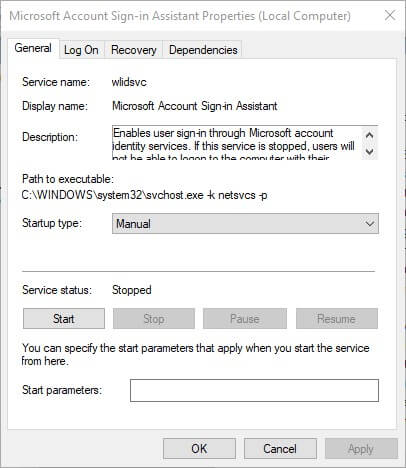This screenshot has width=406, height=468.
Task: Click the Startup type chevron arrow
Action: point(369,223)
